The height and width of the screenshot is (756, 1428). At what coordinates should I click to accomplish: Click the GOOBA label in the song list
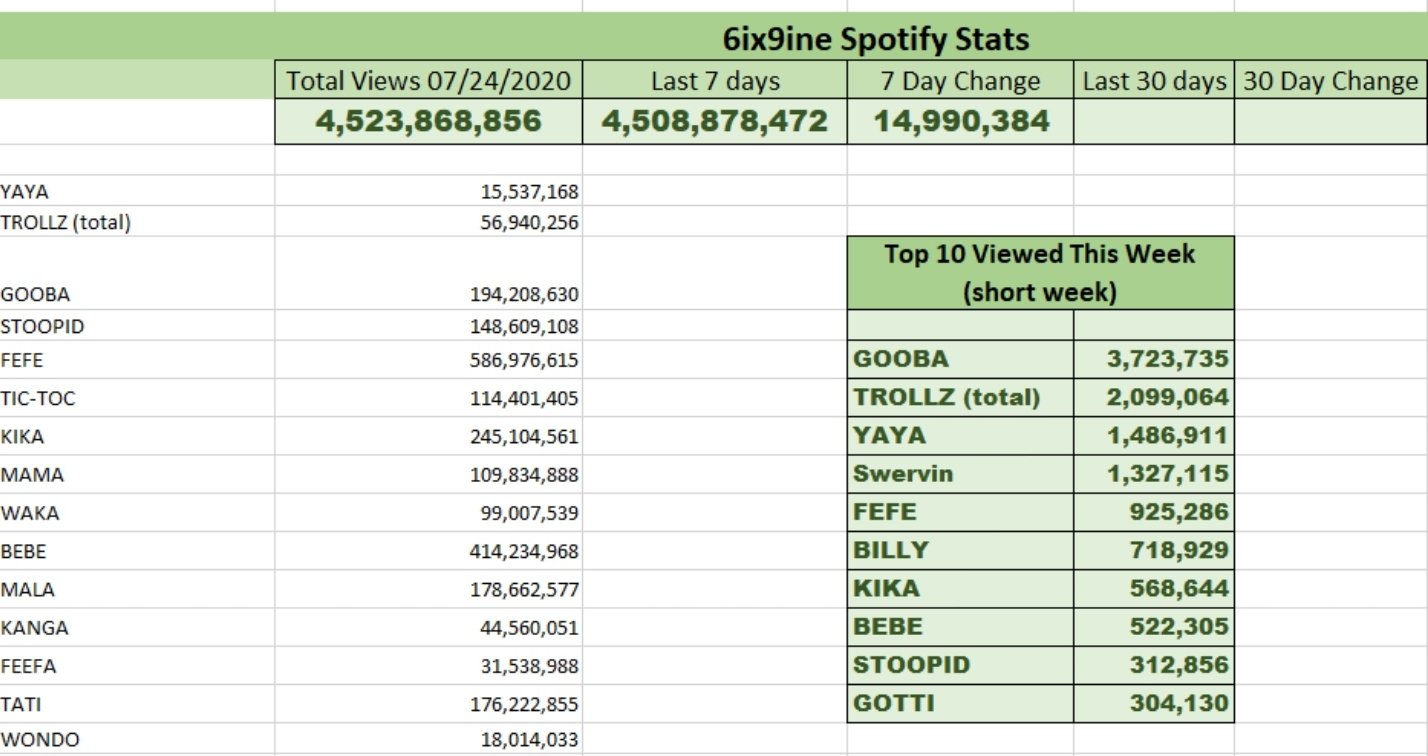coord(35,295)
